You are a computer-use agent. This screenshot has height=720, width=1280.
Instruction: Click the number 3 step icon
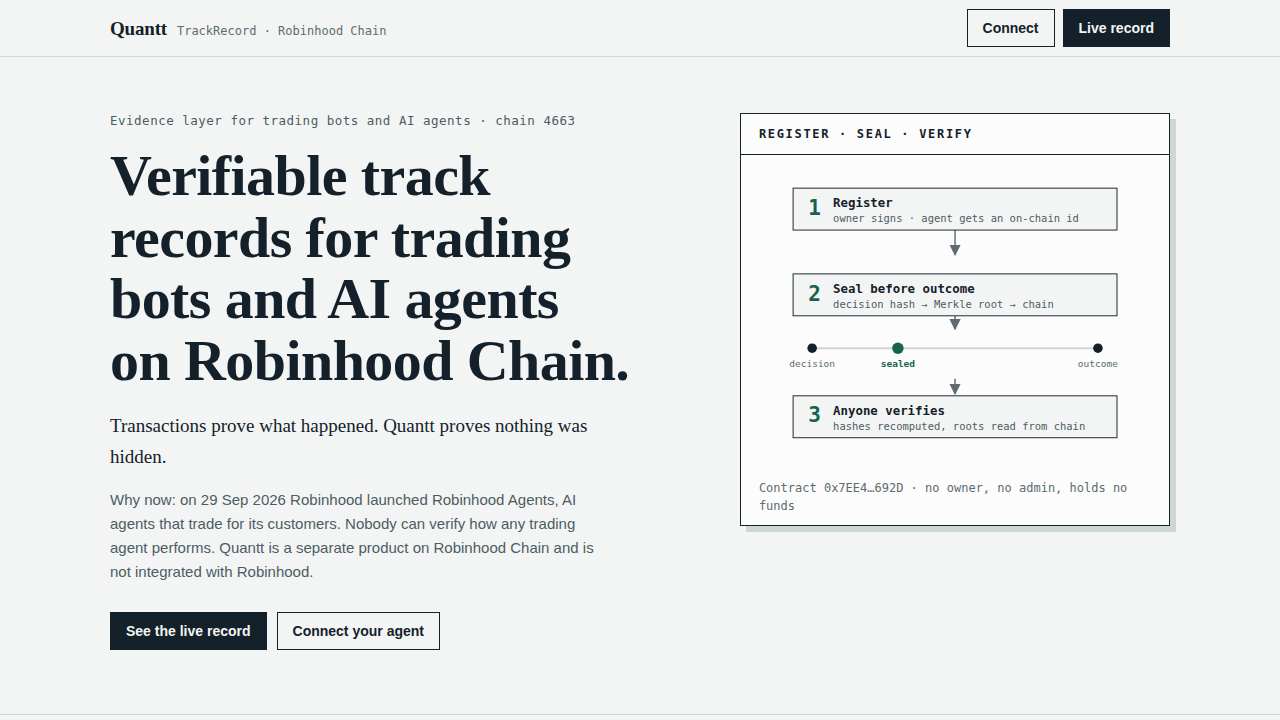(x=814, y=416)
